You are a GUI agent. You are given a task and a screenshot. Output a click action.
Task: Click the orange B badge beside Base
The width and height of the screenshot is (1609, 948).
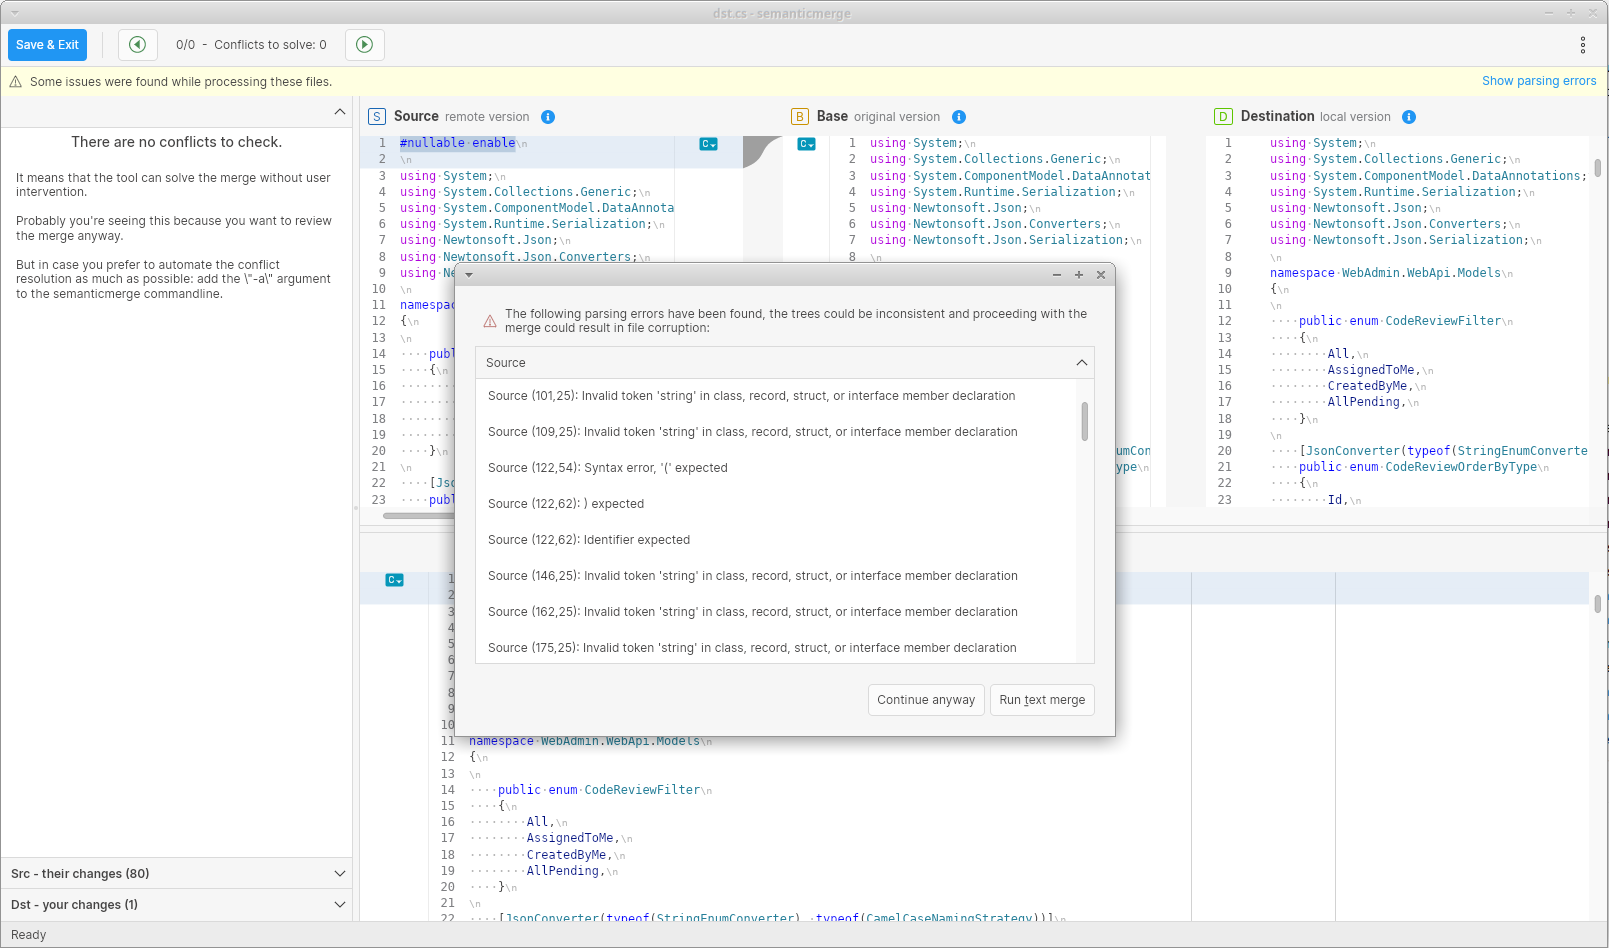pyautogui.click(x=800, y=116)
